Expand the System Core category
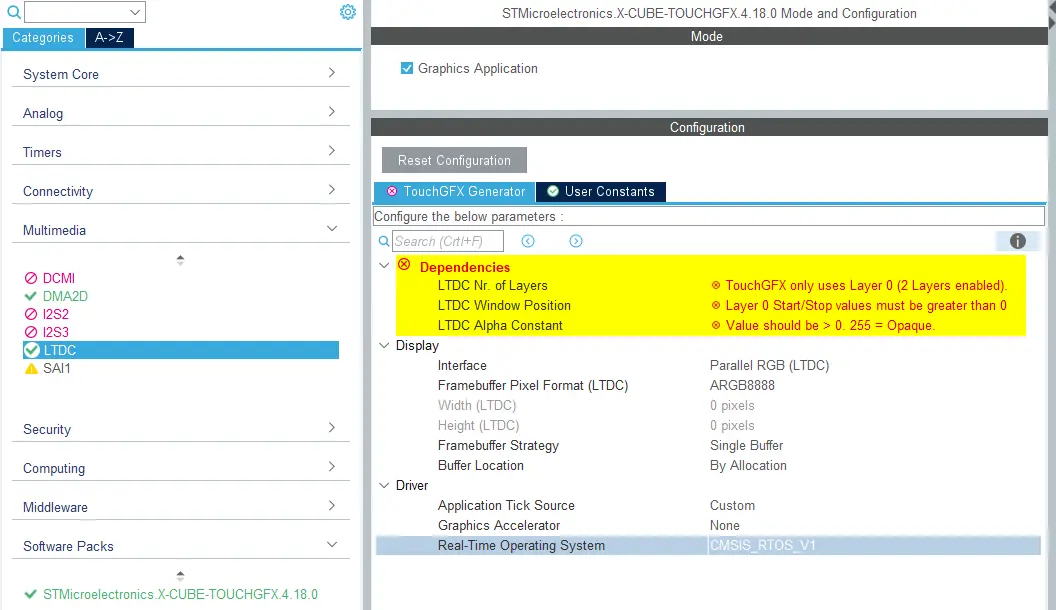This screenshot has width=1056, height=610. tap(331, 73)
